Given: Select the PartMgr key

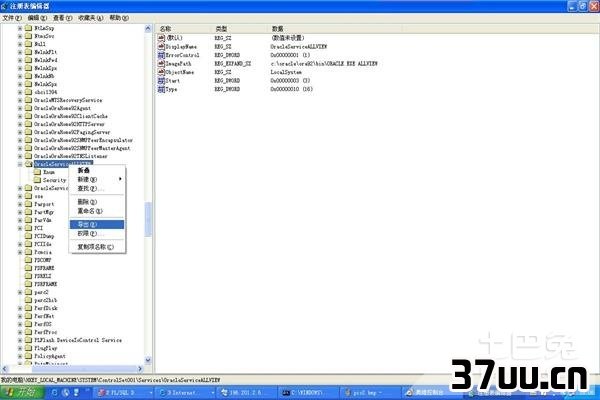Looking at the screenshot, I should click(x=44, y=212).
